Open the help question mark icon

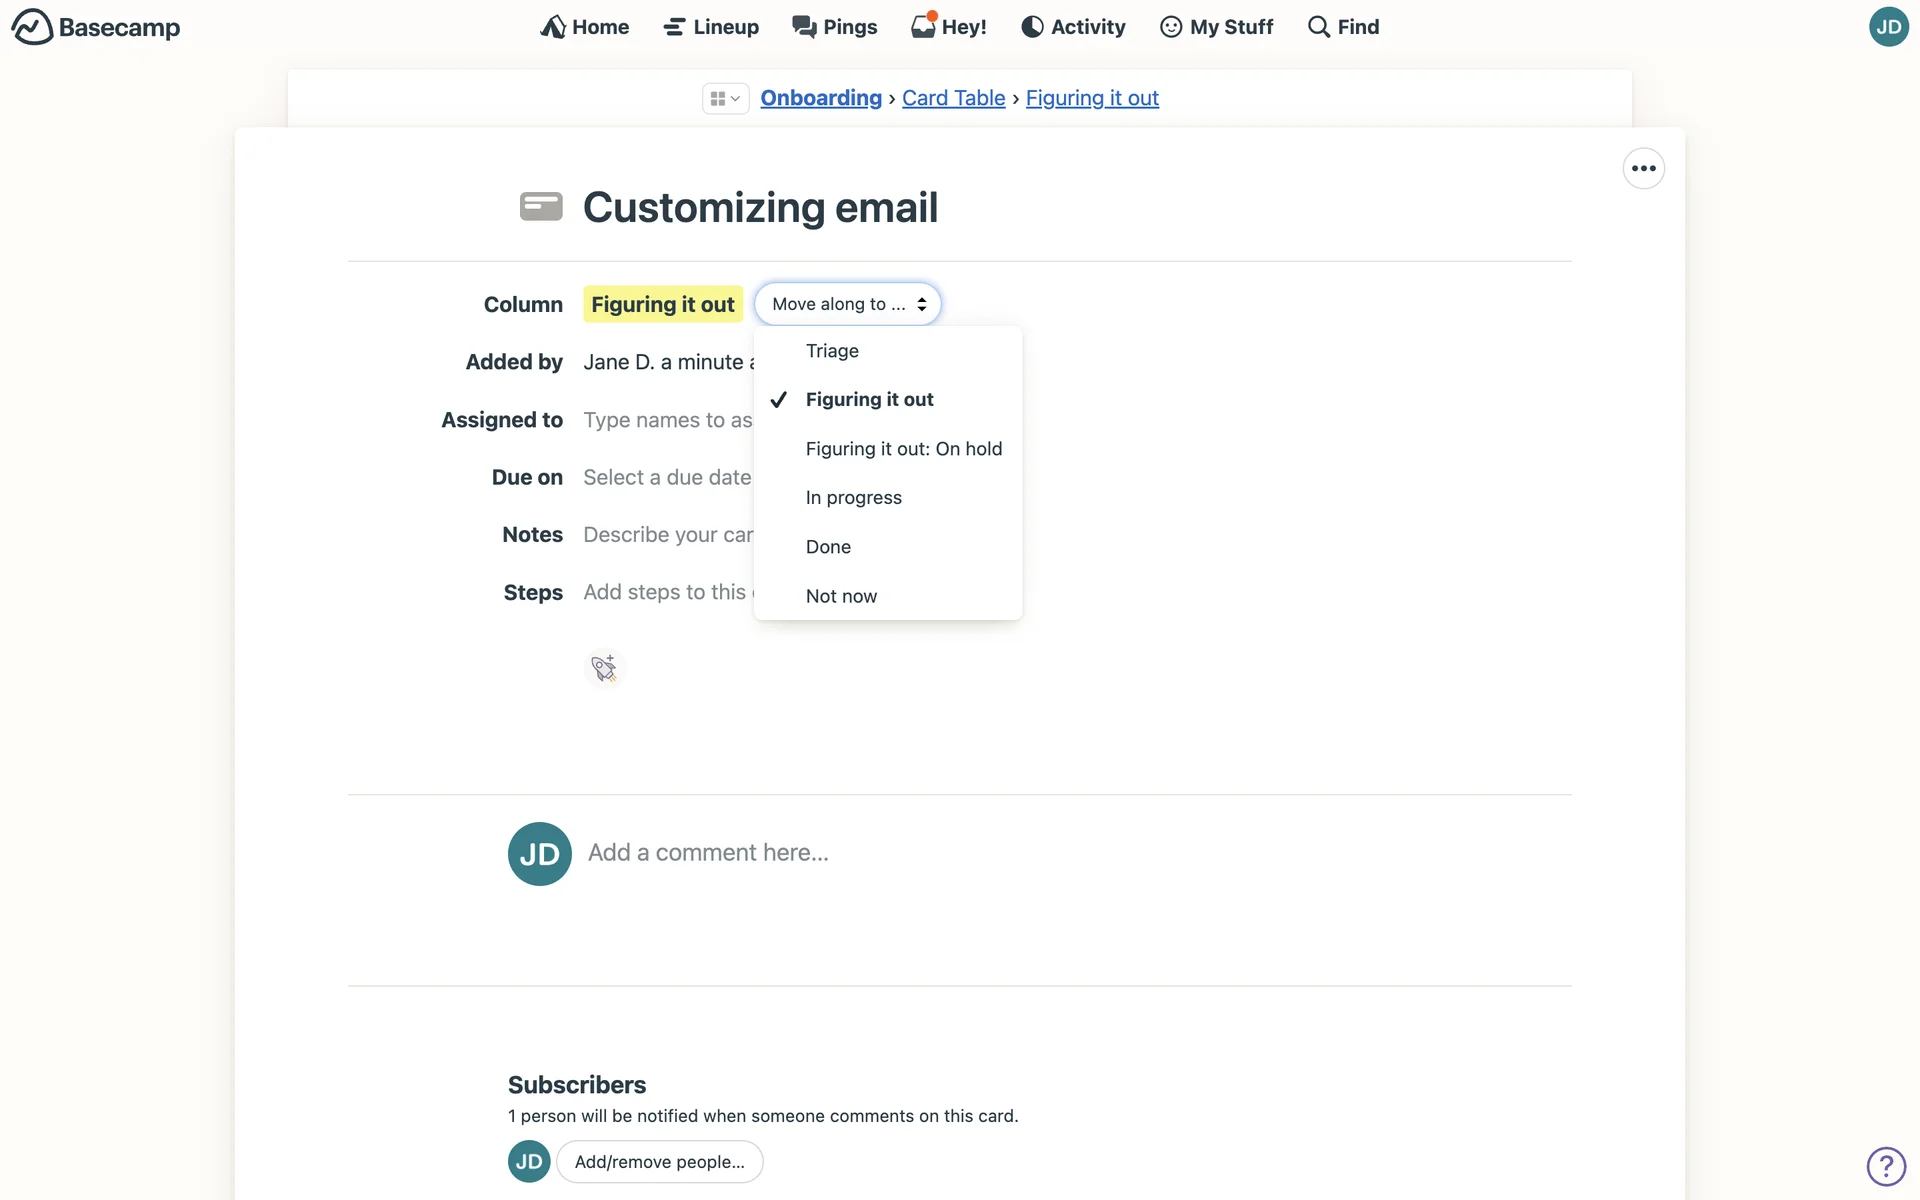pyautogui.click(x=1886, y=1166)
